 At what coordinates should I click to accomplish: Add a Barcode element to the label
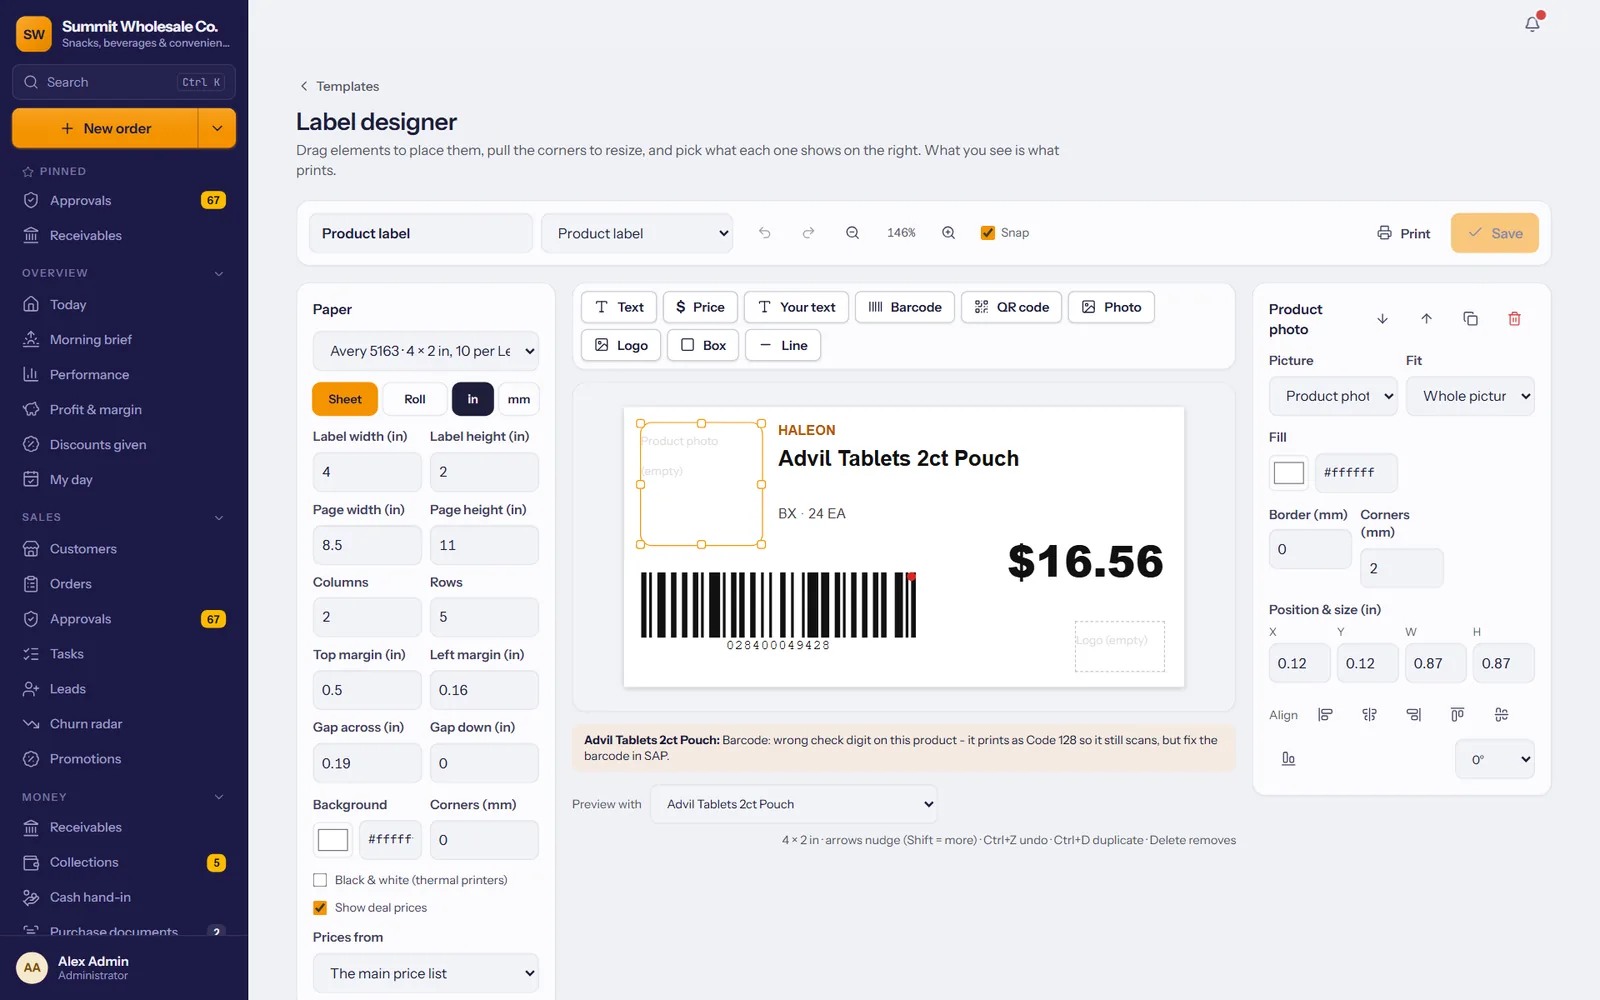[x=905, y=307]
